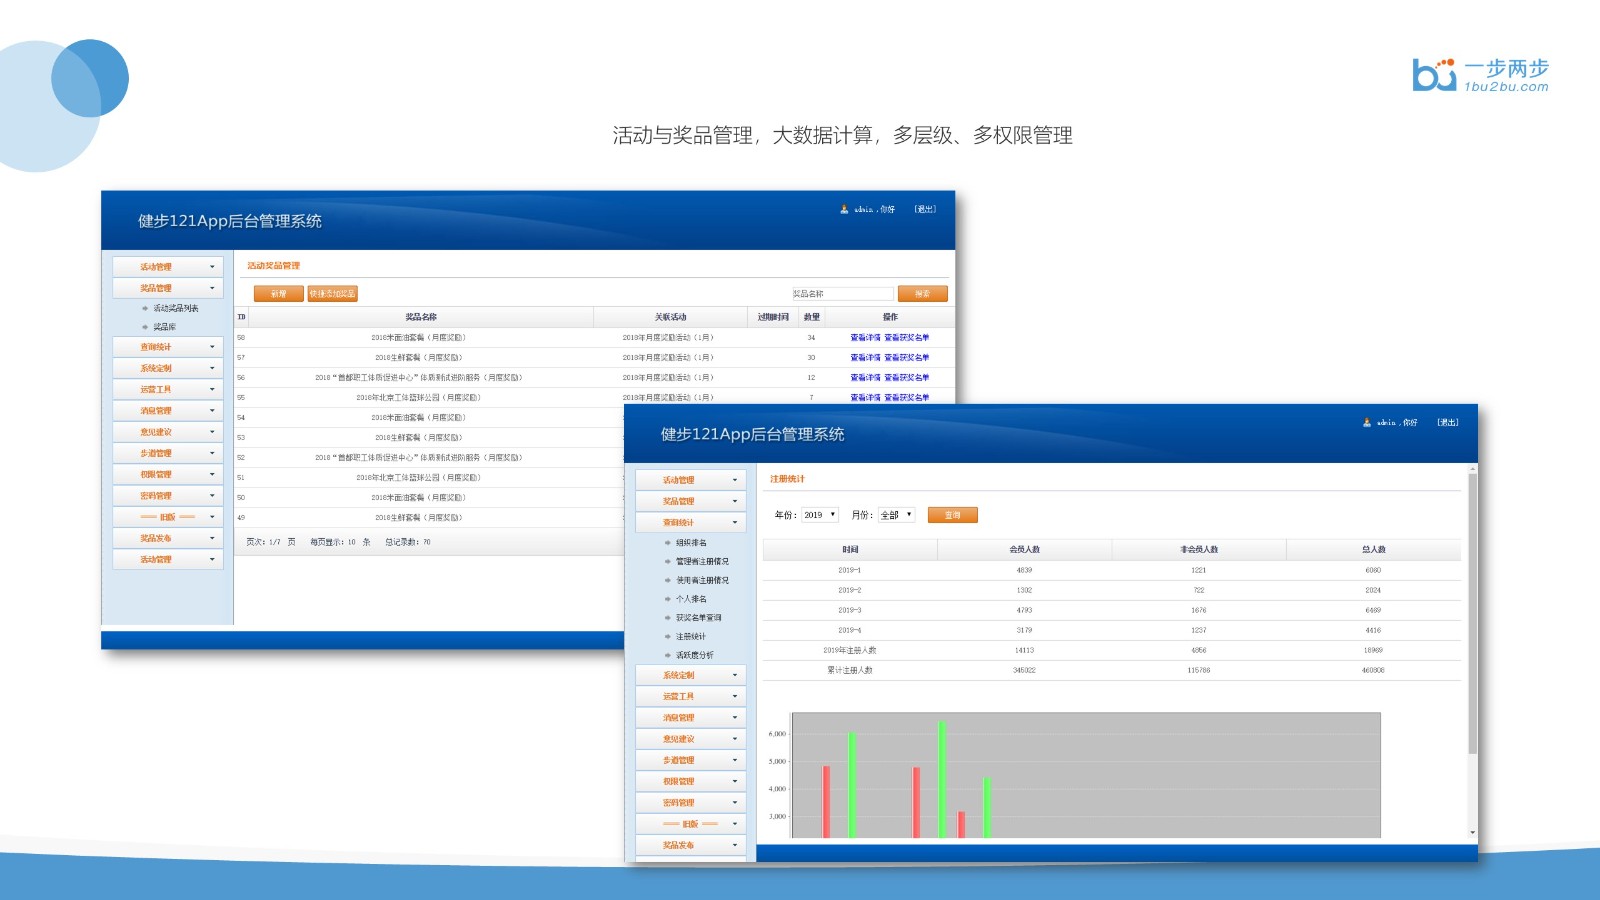
Task: Expand 步道管理 in the back window sidebar
Action: point(168,453)
